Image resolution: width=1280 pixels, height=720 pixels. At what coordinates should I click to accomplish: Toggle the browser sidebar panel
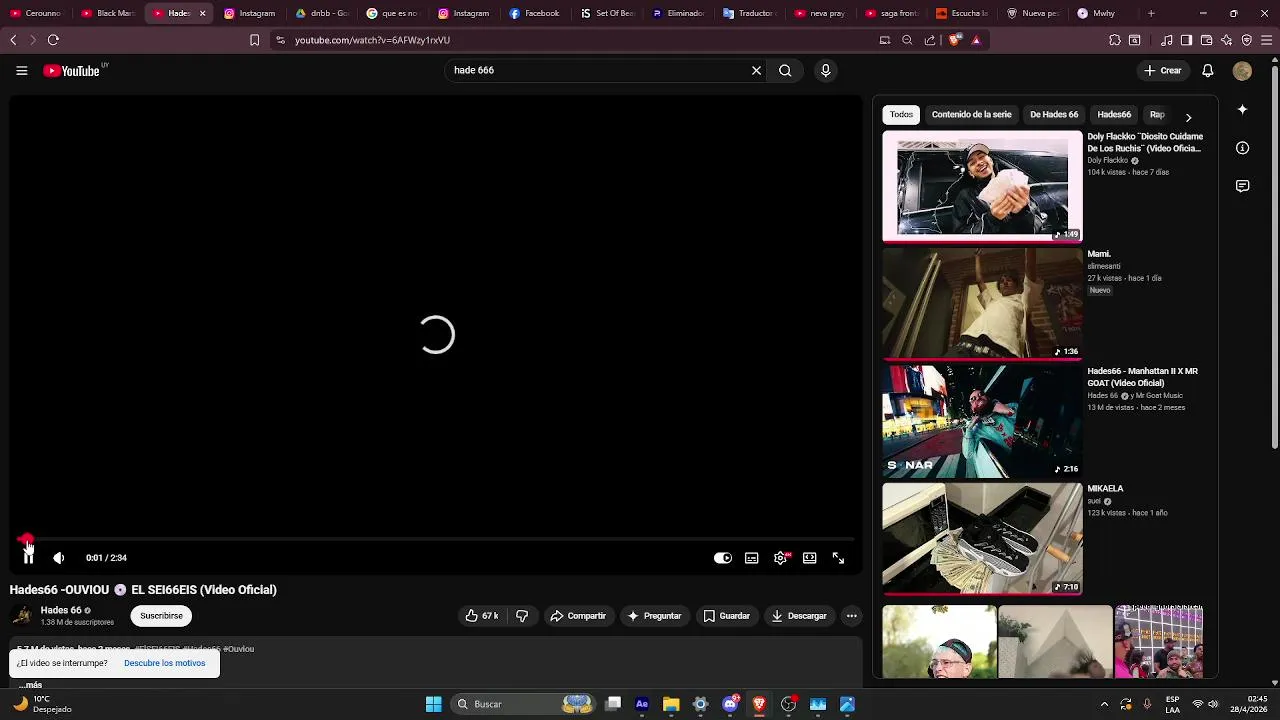click(x=1186, y=40)
